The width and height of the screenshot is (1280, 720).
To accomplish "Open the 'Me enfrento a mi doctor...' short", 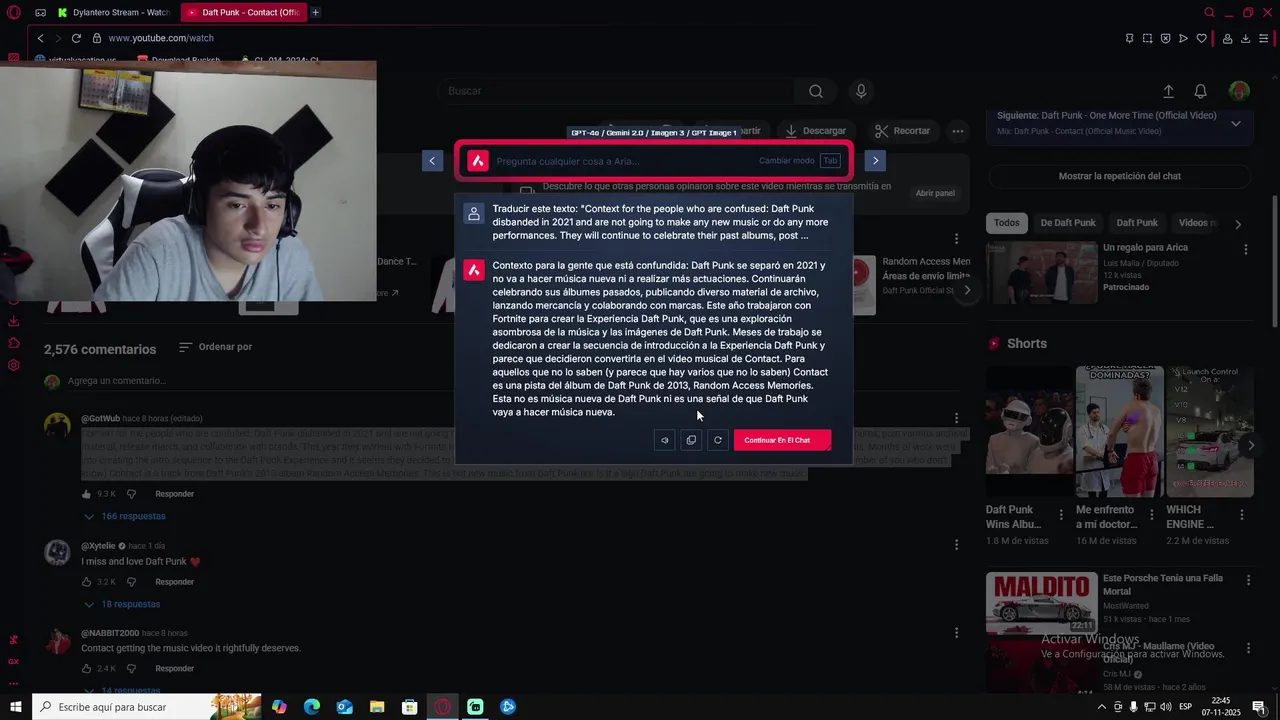I will point(1119,431).
